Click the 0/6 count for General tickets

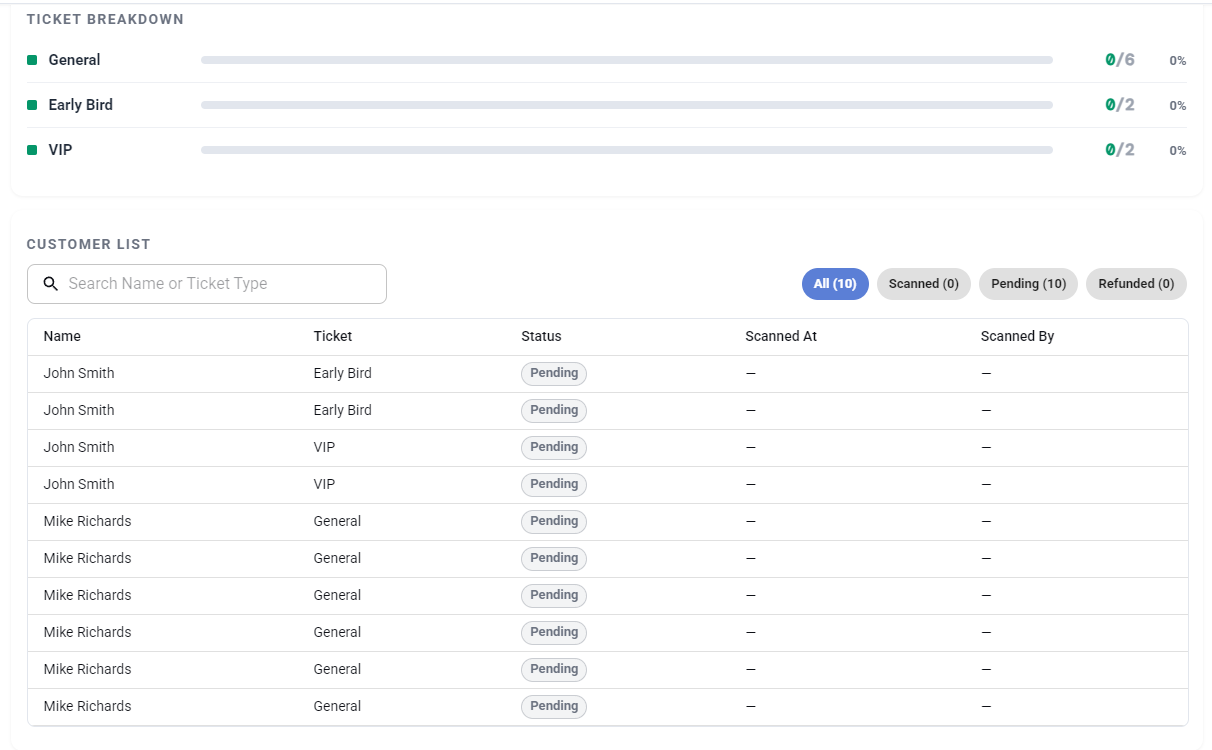coord(1120,60)
